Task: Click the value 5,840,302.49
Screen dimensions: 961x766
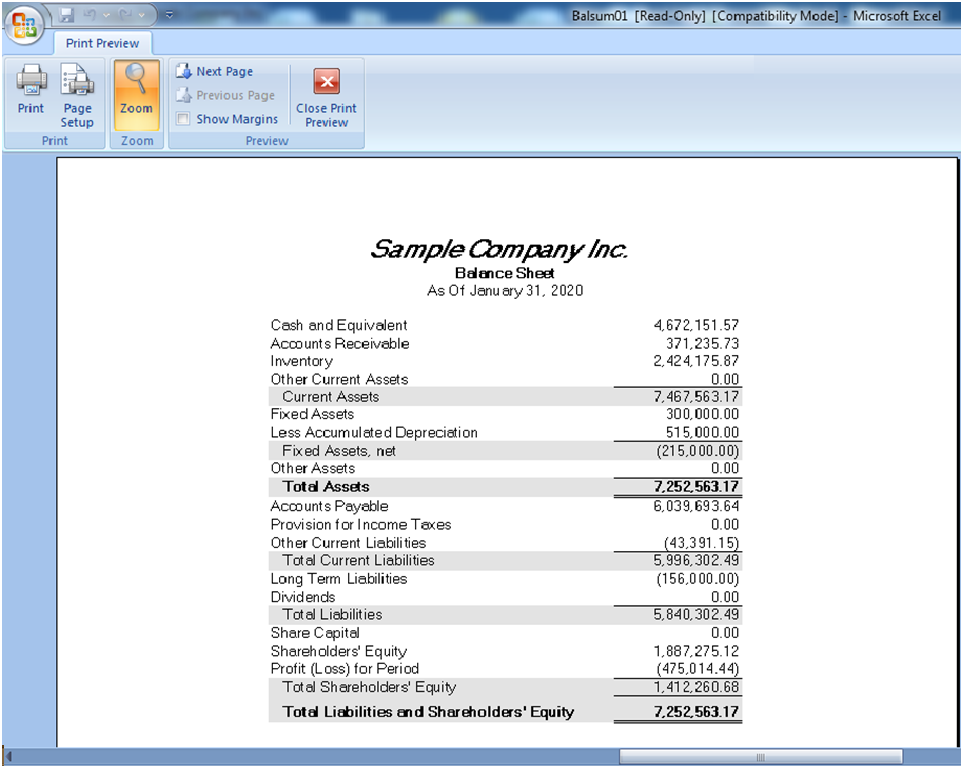Action: 696,614
